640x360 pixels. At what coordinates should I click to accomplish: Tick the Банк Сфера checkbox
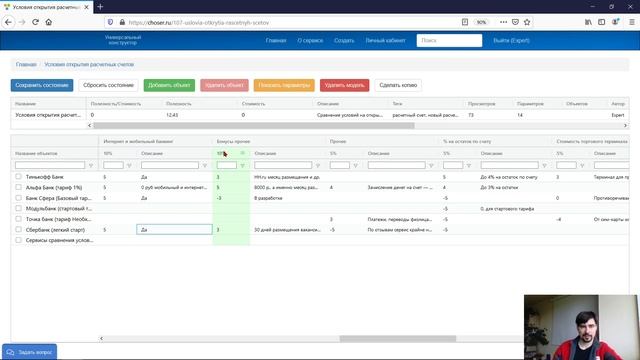[18, 198]
